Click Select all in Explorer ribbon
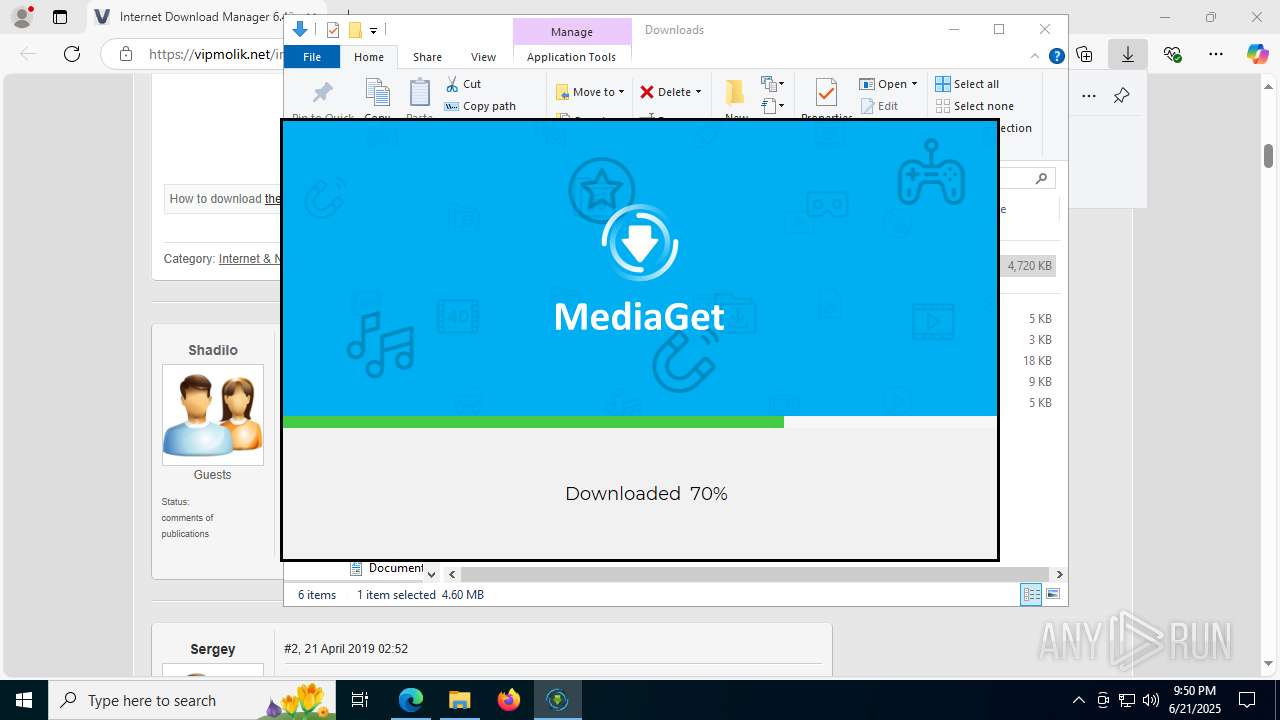Viewport: 1280px width, 720px height. point(967,84)
